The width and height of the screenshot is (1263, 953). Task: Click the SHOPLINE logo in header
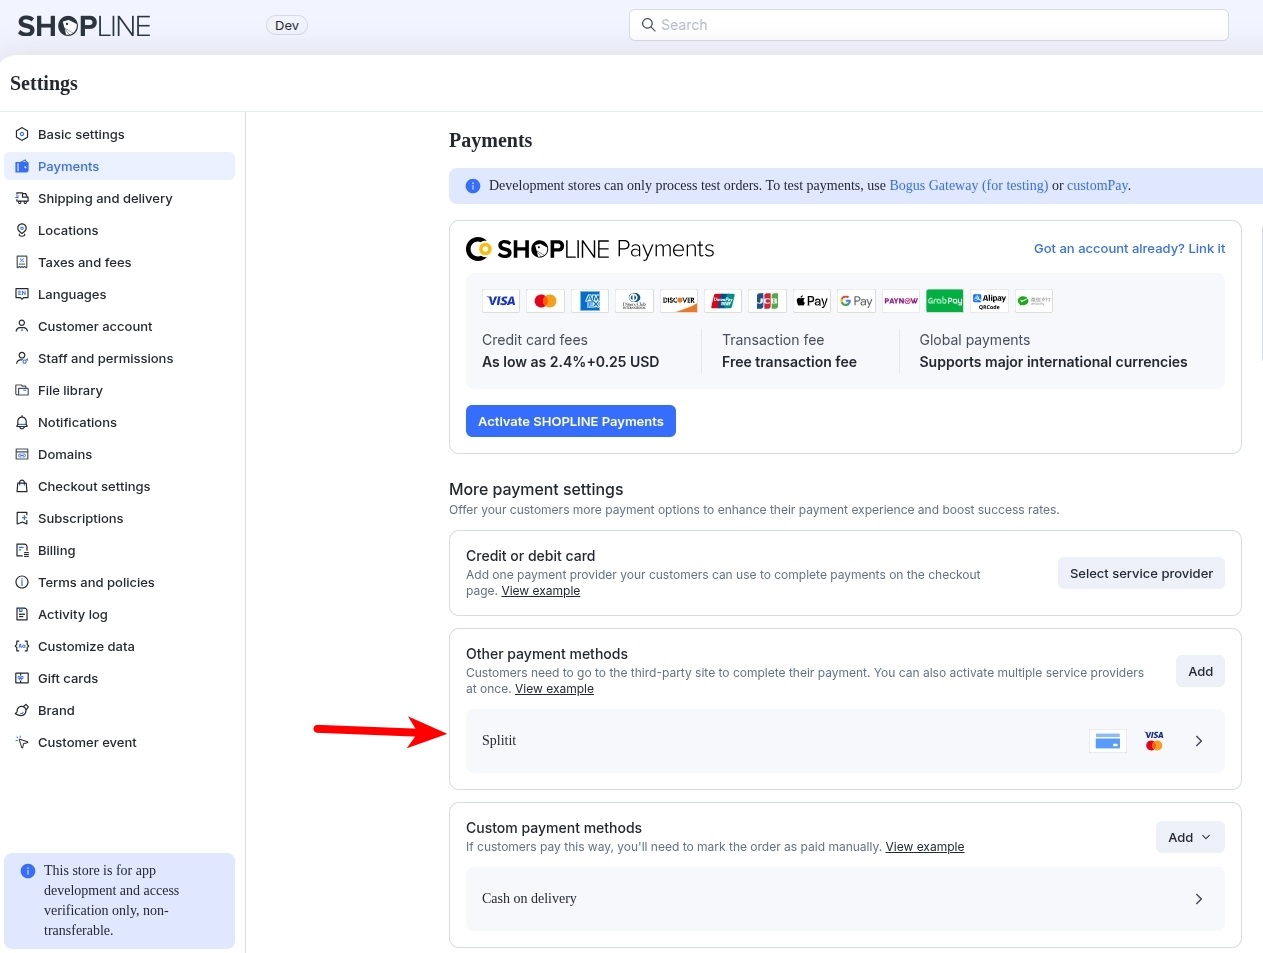pyautogui.click(x=84, y=26)
